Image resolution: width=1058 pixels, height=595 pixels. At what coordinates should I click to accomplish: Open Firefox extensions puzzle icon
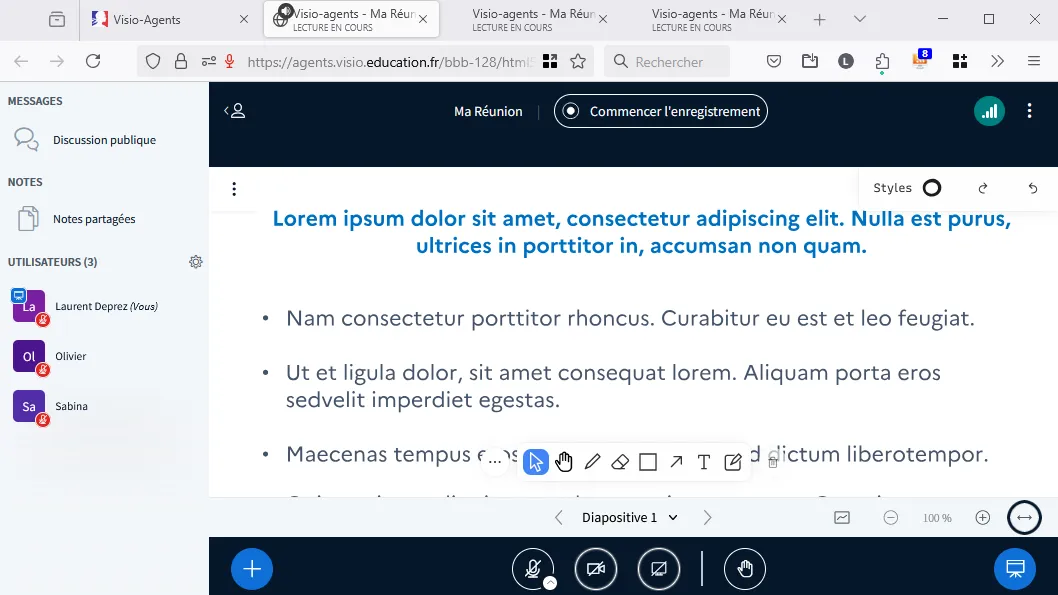point(883,61)
